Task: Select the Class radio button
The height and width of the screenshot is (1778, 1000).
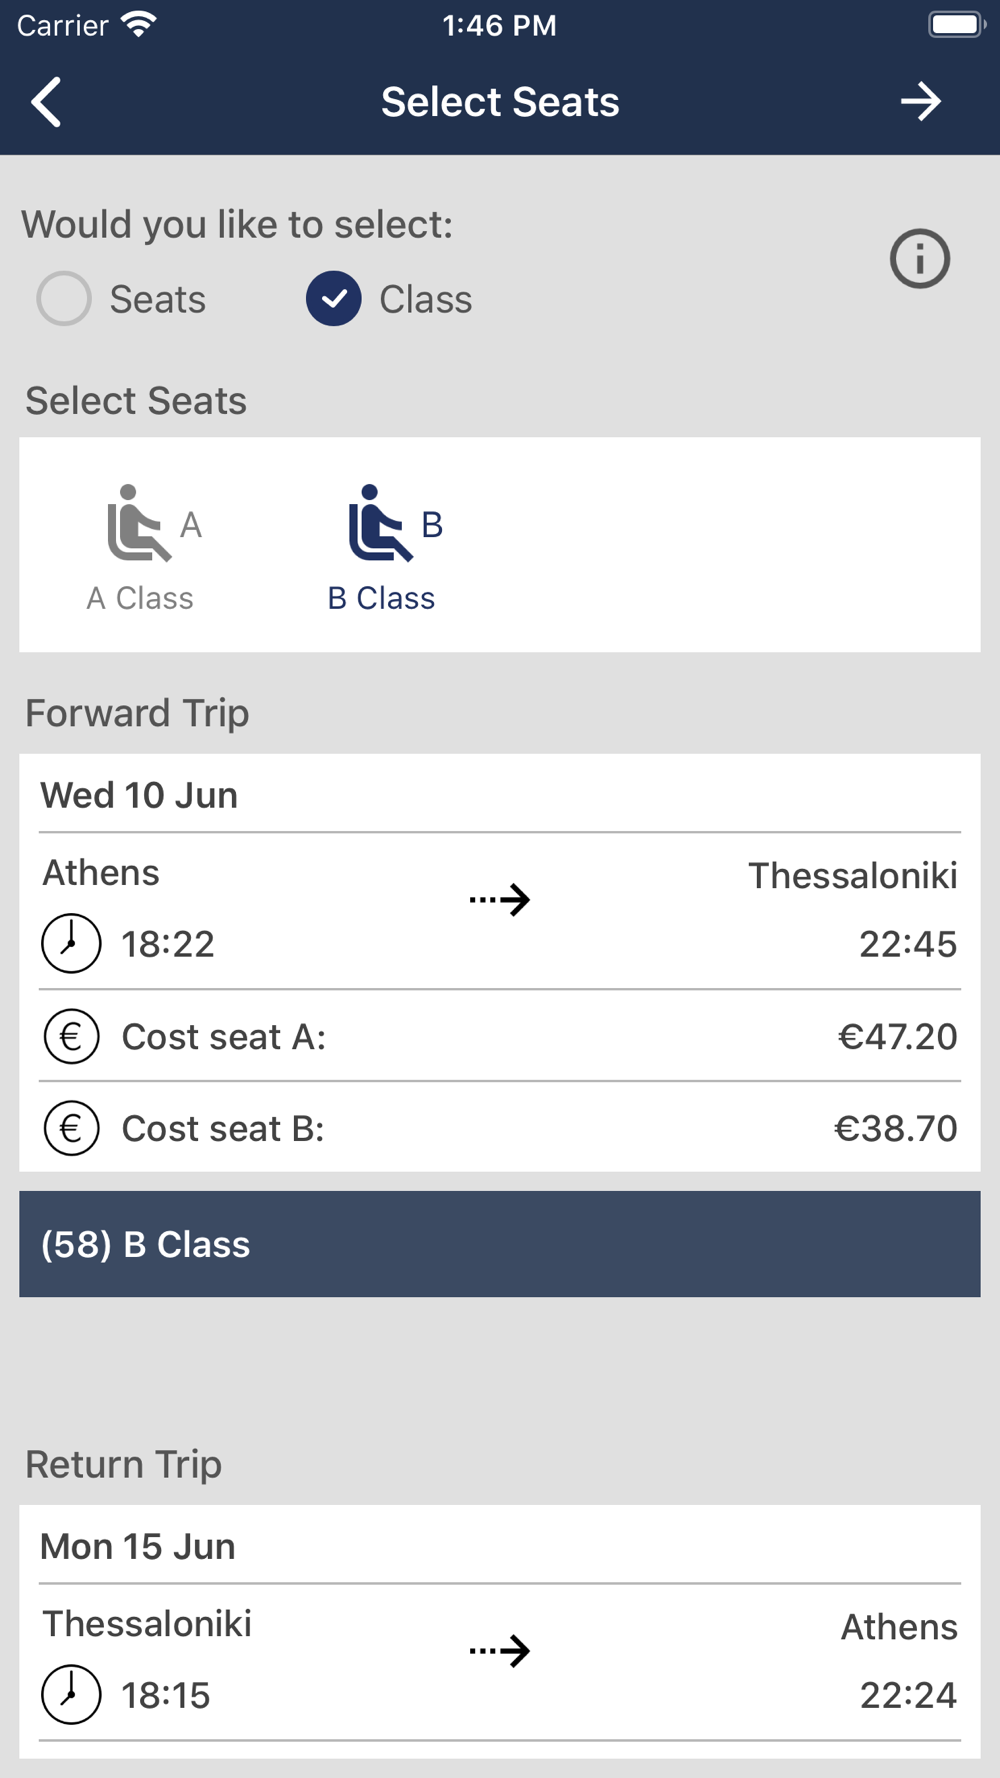Action: (x=334, y=299)
